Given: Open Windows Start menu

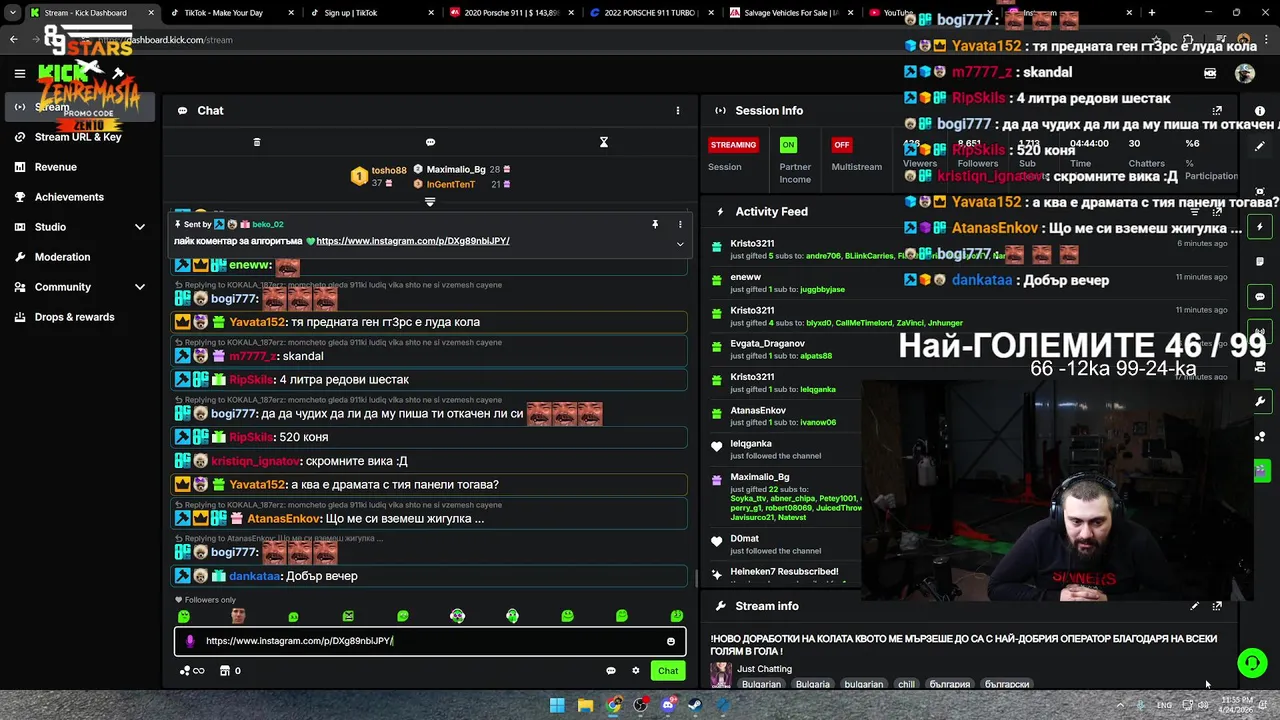Looking at the screenshot, I should (x=557, y=705).
